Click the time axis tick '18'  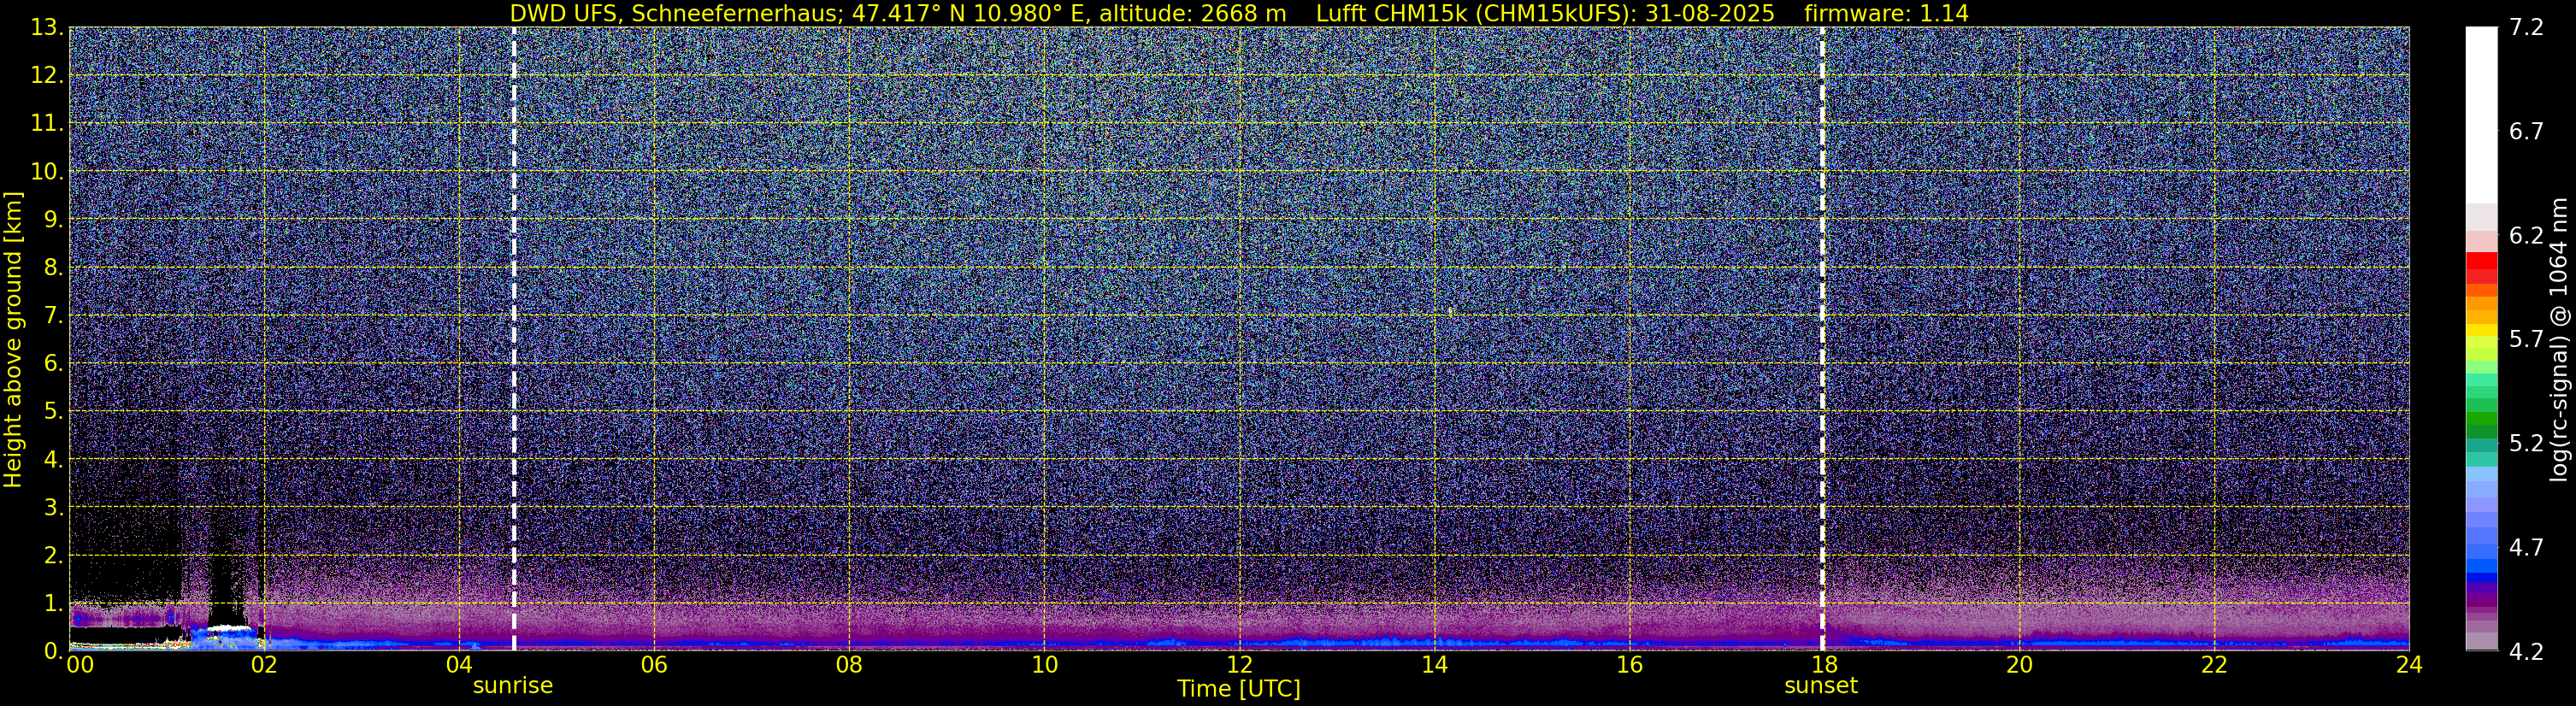(x=1824, y=665)
